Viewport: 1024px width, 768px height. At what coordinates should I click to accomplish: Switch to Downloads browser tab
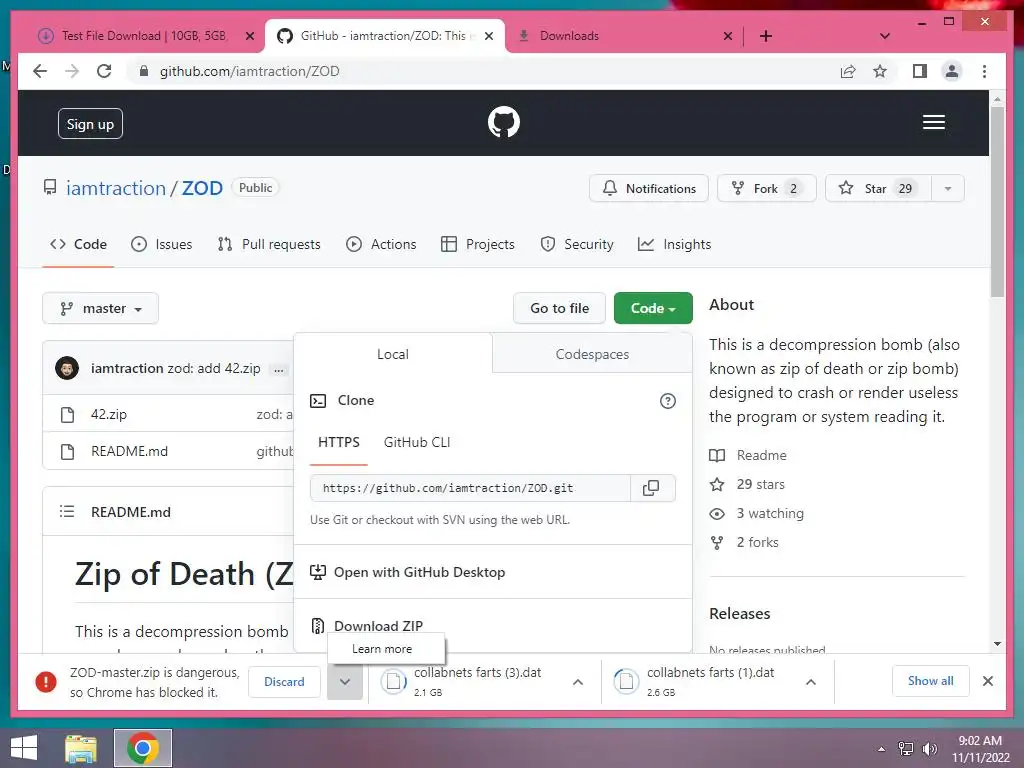[x=624, y=36]
